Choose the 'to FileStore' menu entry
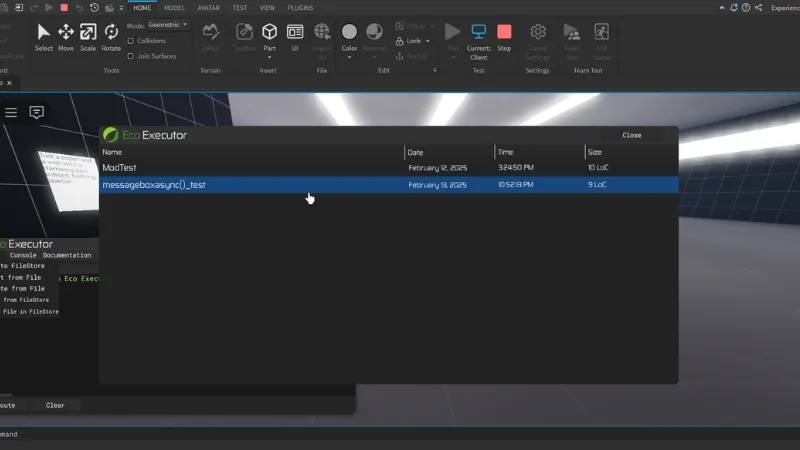Image resolution: width=800 pixels, height=450 pixels. (x=22, y=266)
